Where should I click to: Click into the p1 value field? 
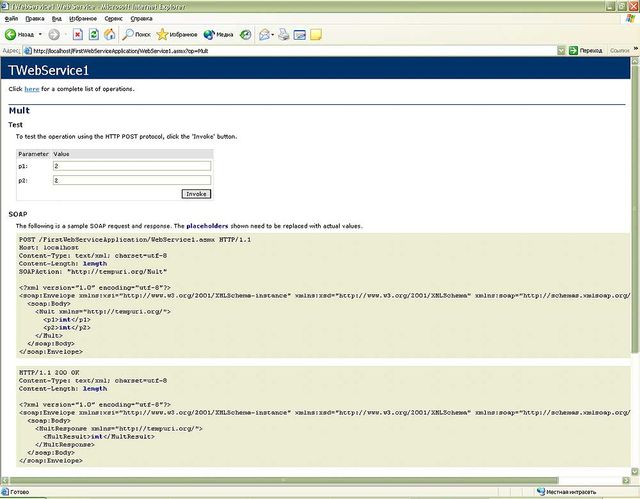[x=132, y=166]
